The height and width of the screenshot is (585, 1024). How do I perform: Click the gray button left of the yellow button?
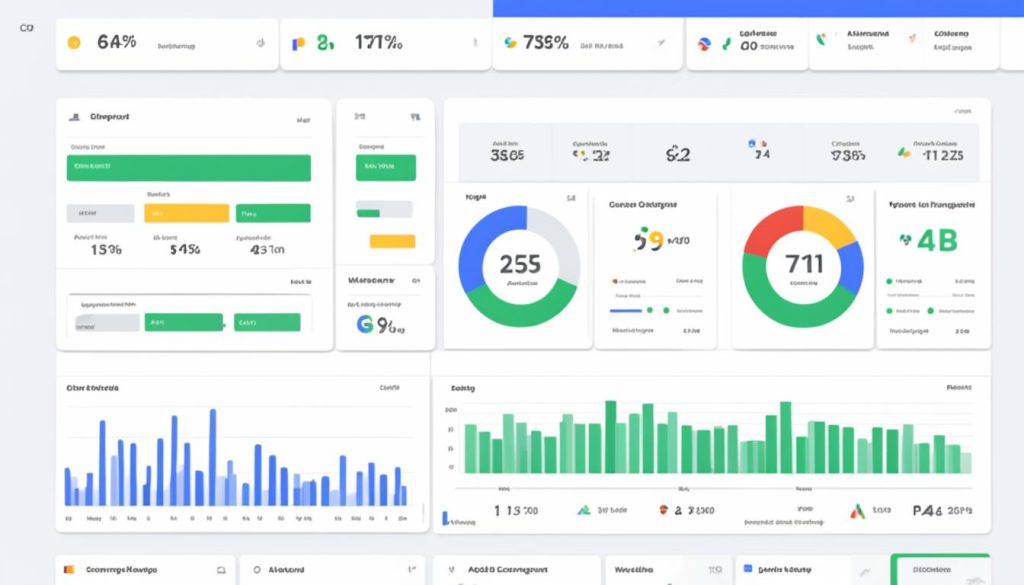(101, 213)
